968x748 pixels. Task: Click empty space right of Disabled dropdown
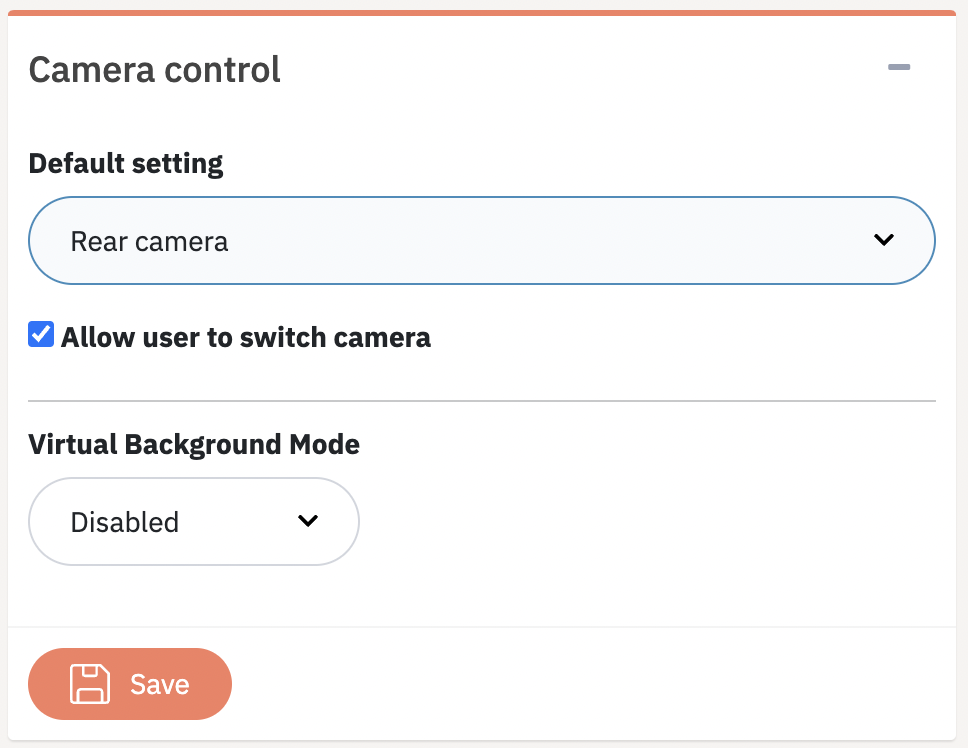pyautogui.click(x=648, y=522)
